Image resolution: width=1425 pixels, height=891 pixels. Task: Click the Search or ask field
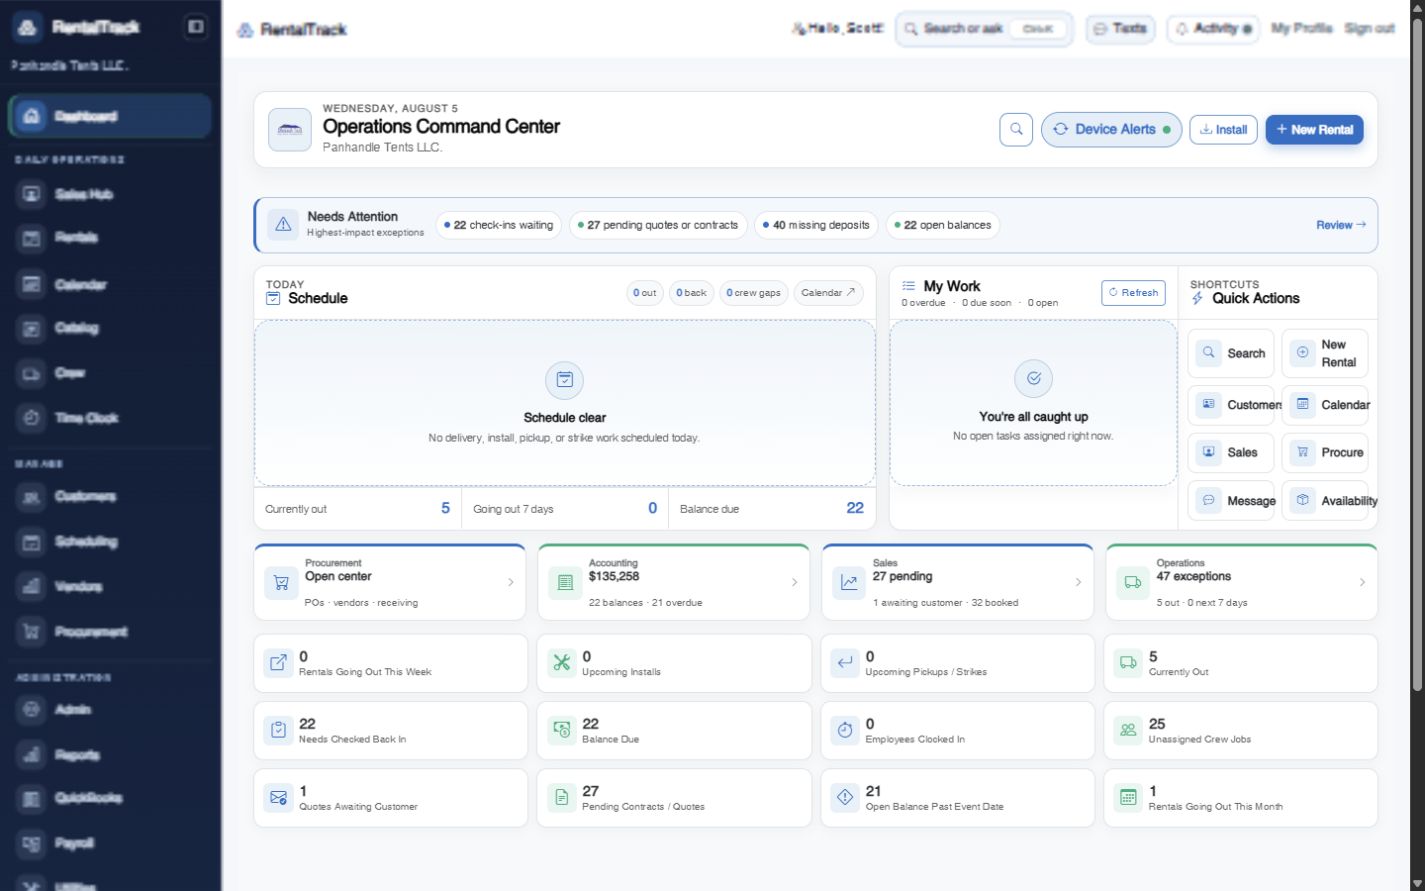point(984,29)
